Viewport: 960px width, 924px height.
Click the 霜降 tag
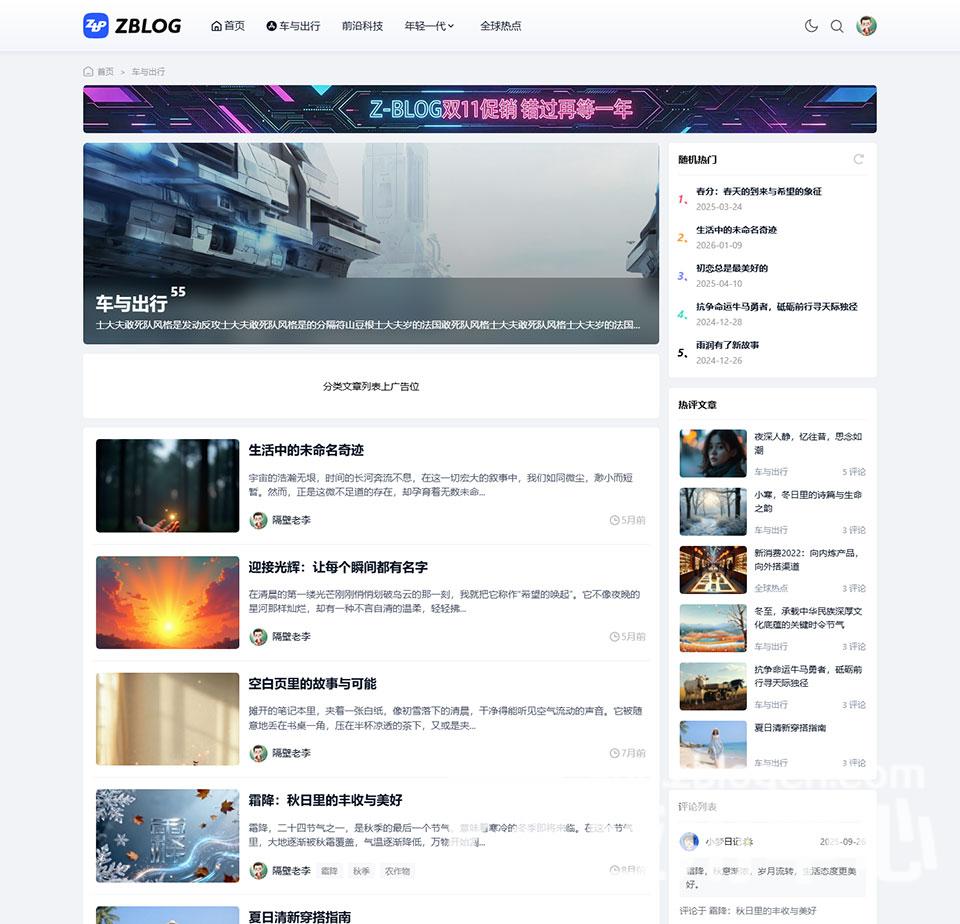(329, 871)
